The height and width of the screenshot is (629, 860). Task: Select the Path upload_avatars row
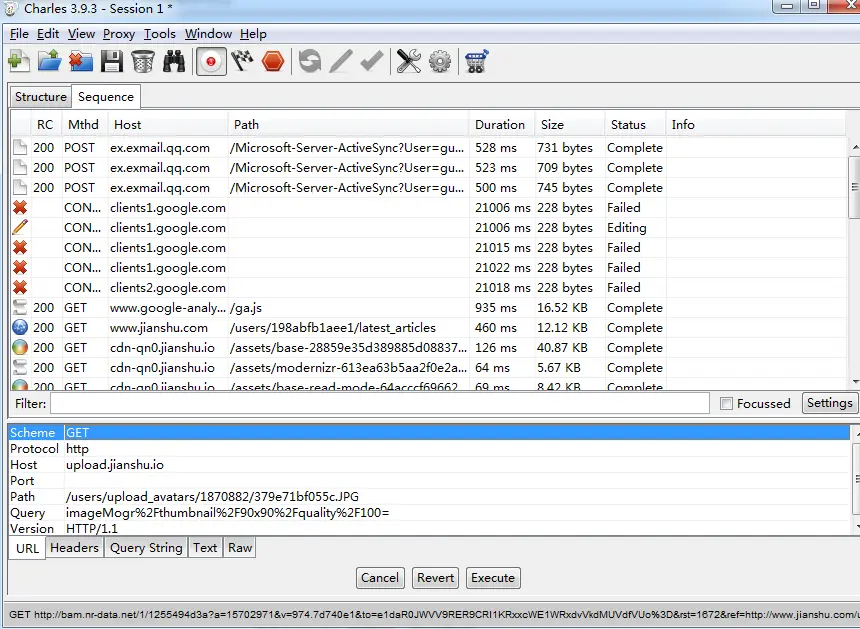point(429,497)
